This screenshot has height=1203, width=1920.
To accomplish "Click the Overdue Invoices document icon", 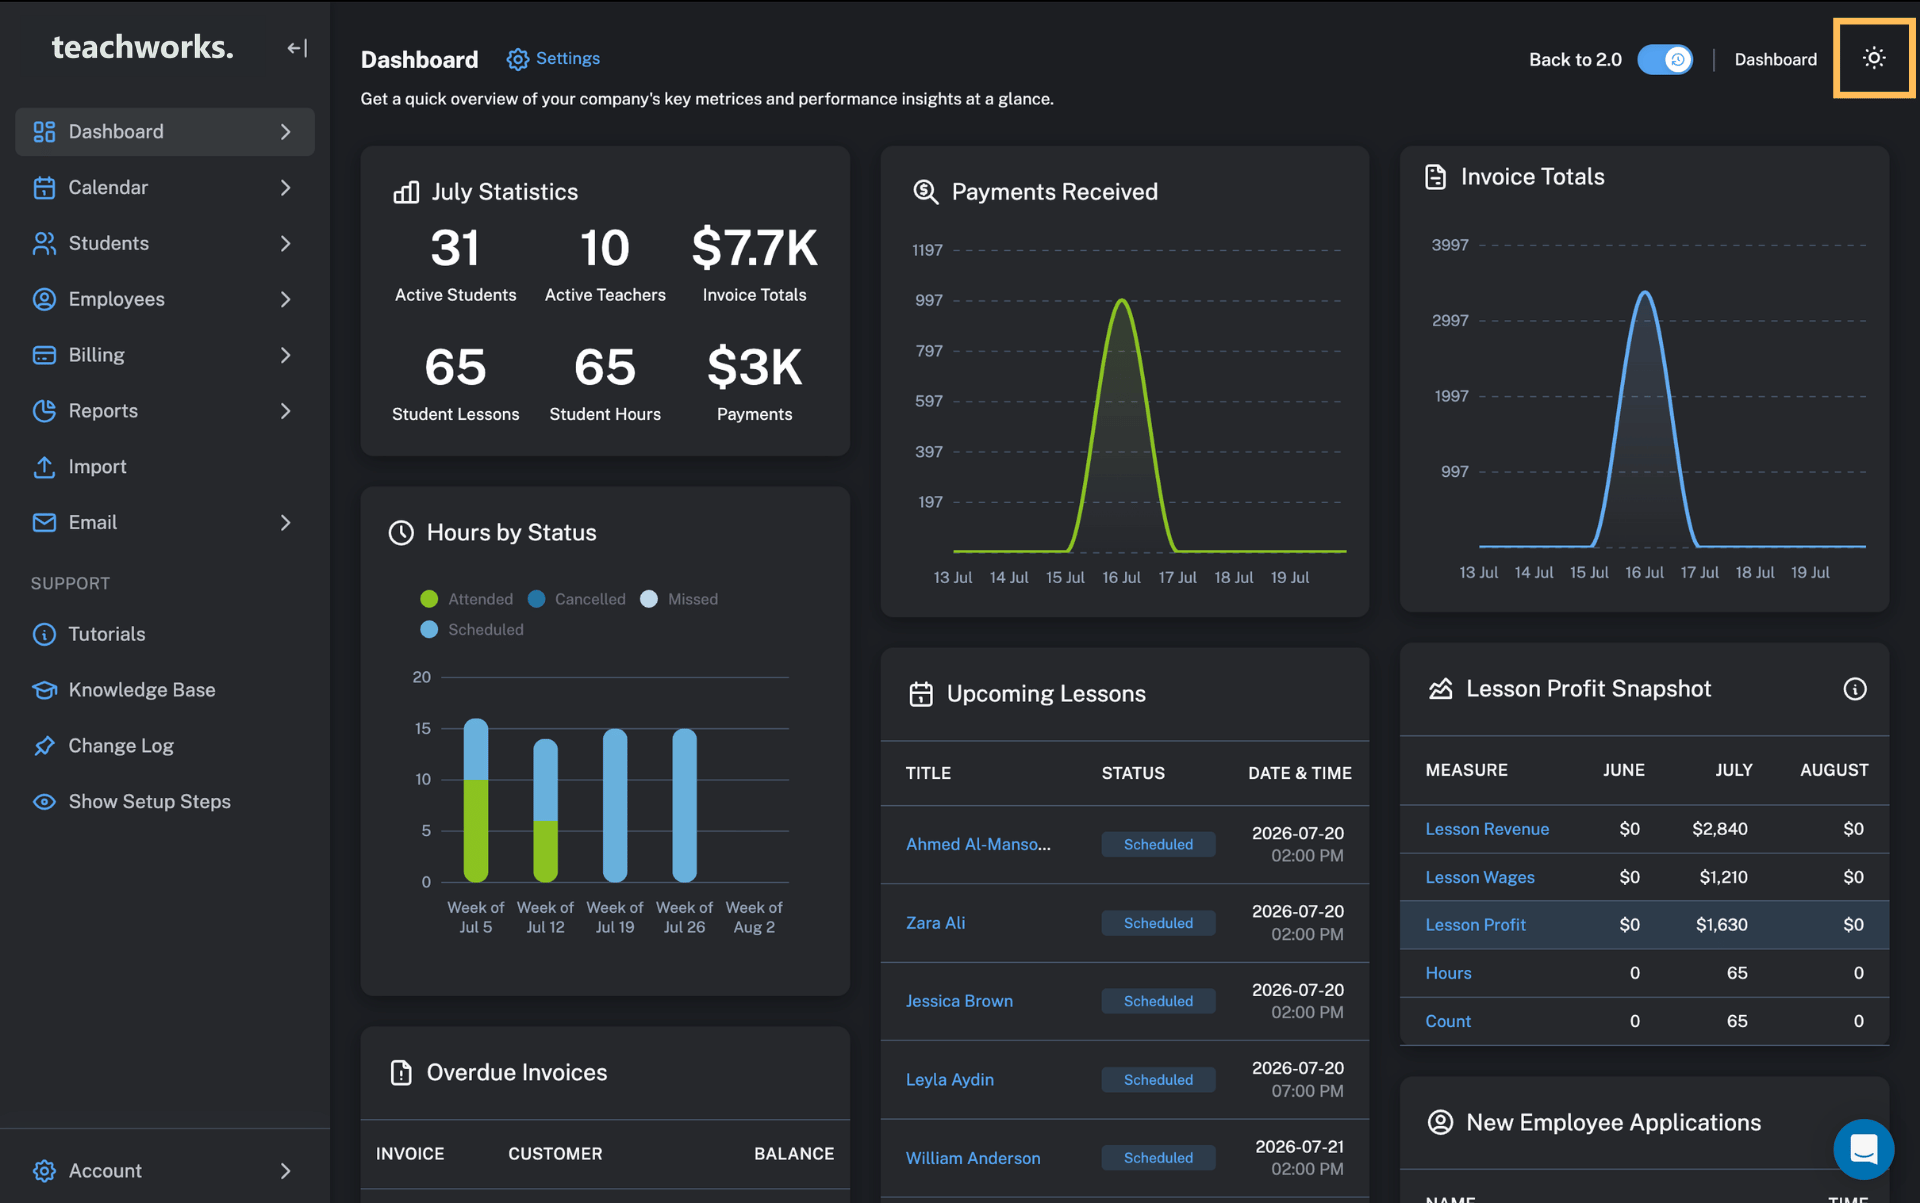I will coord(401,1073).
